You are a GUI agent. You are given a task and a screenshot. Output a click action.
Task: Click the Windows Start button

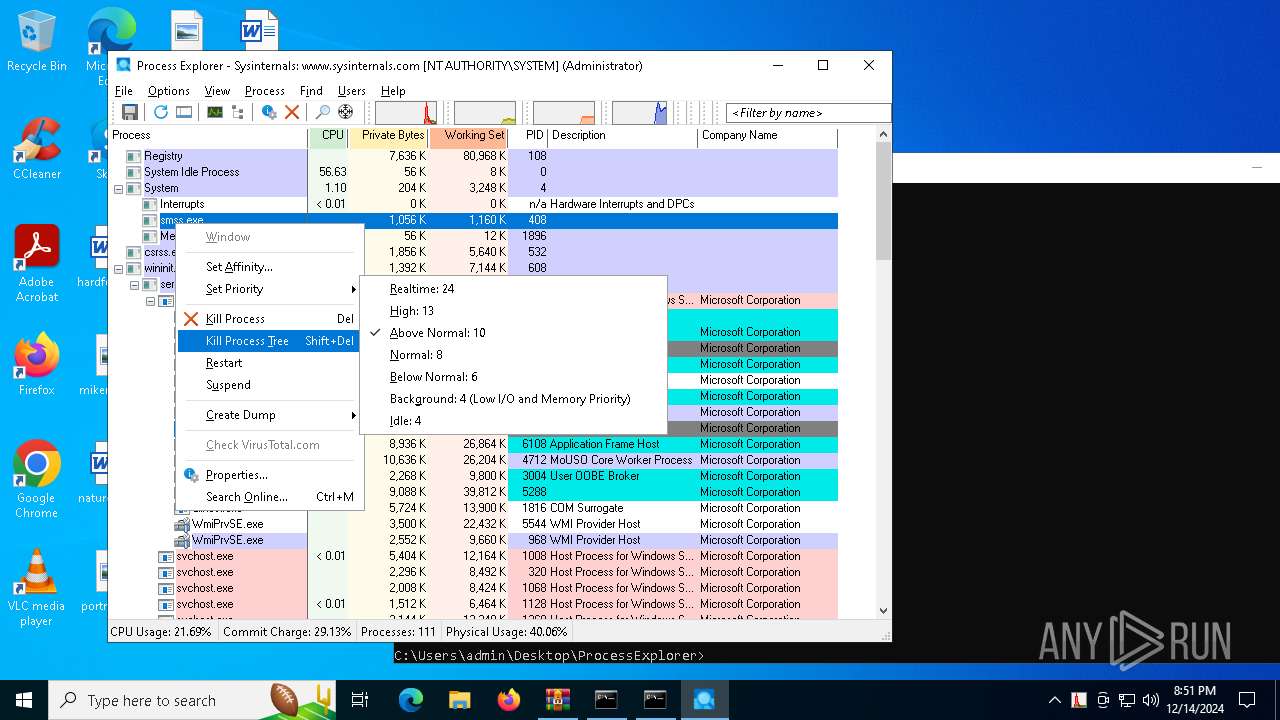24,700
